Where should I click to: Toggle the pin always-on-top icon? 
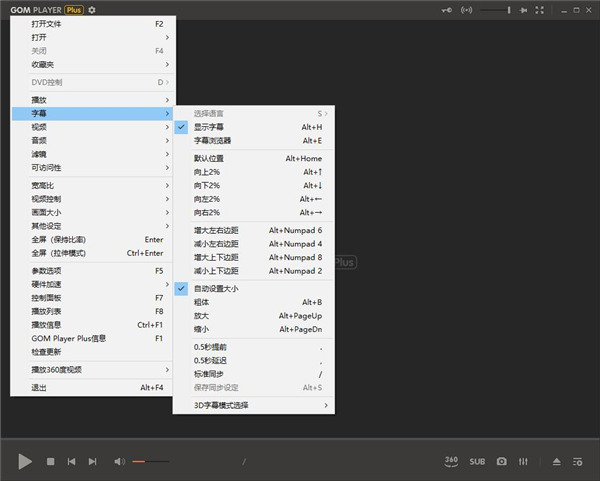click(523, 10)
